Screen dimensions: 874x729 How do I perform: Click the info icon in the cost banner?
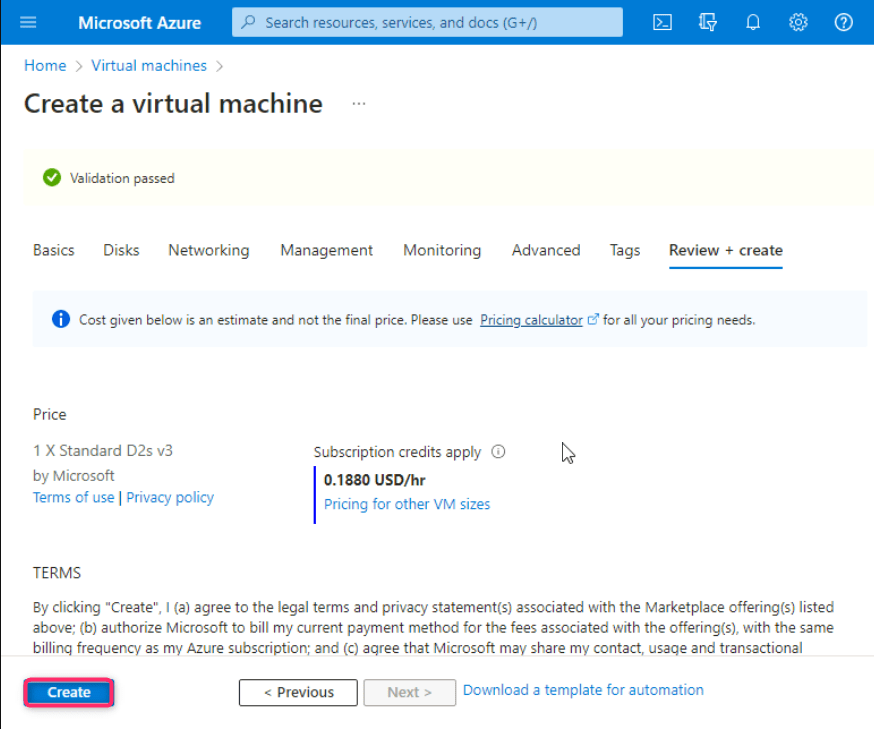click(61, 320)
